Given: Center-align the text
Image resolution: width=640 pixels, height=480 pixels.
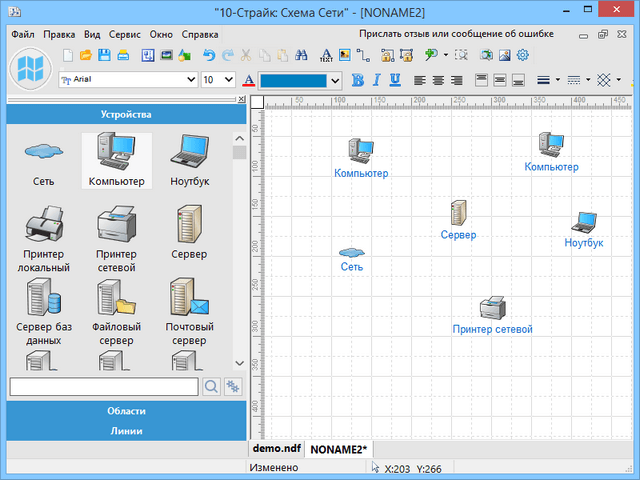Looking at the screenshot, I should click(437, 79).
